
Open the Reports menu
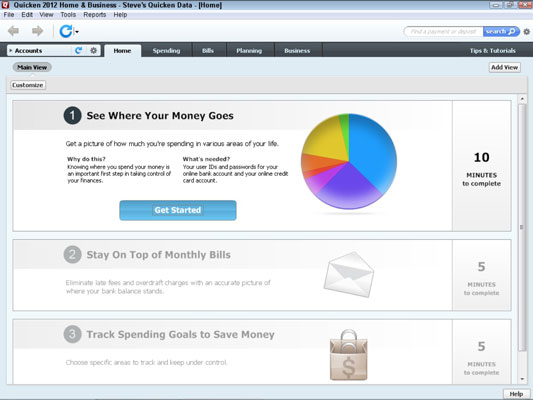click(x=94, y=15)
